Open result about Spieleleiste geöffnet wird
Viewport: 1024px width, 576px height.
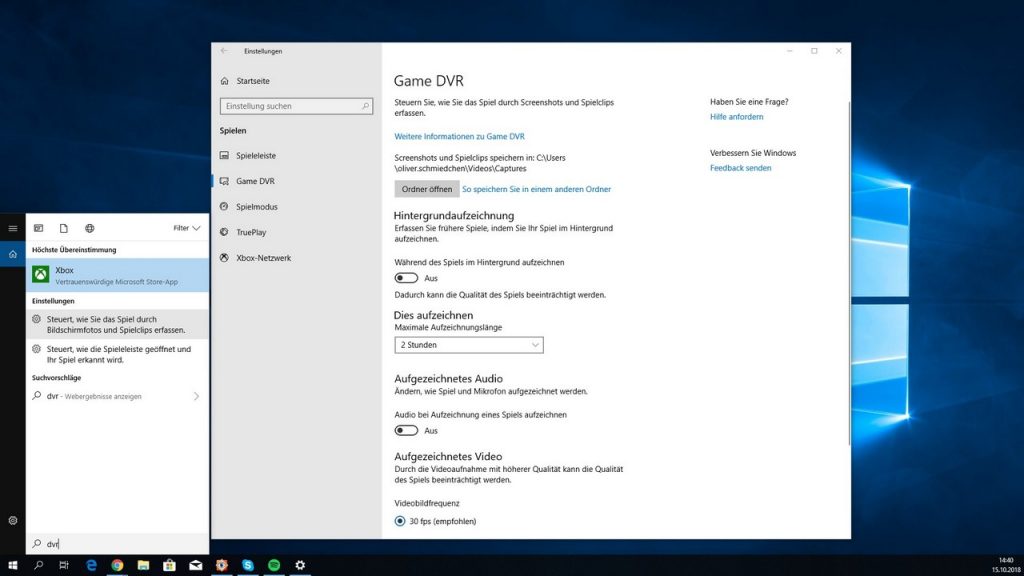[118, 354]
